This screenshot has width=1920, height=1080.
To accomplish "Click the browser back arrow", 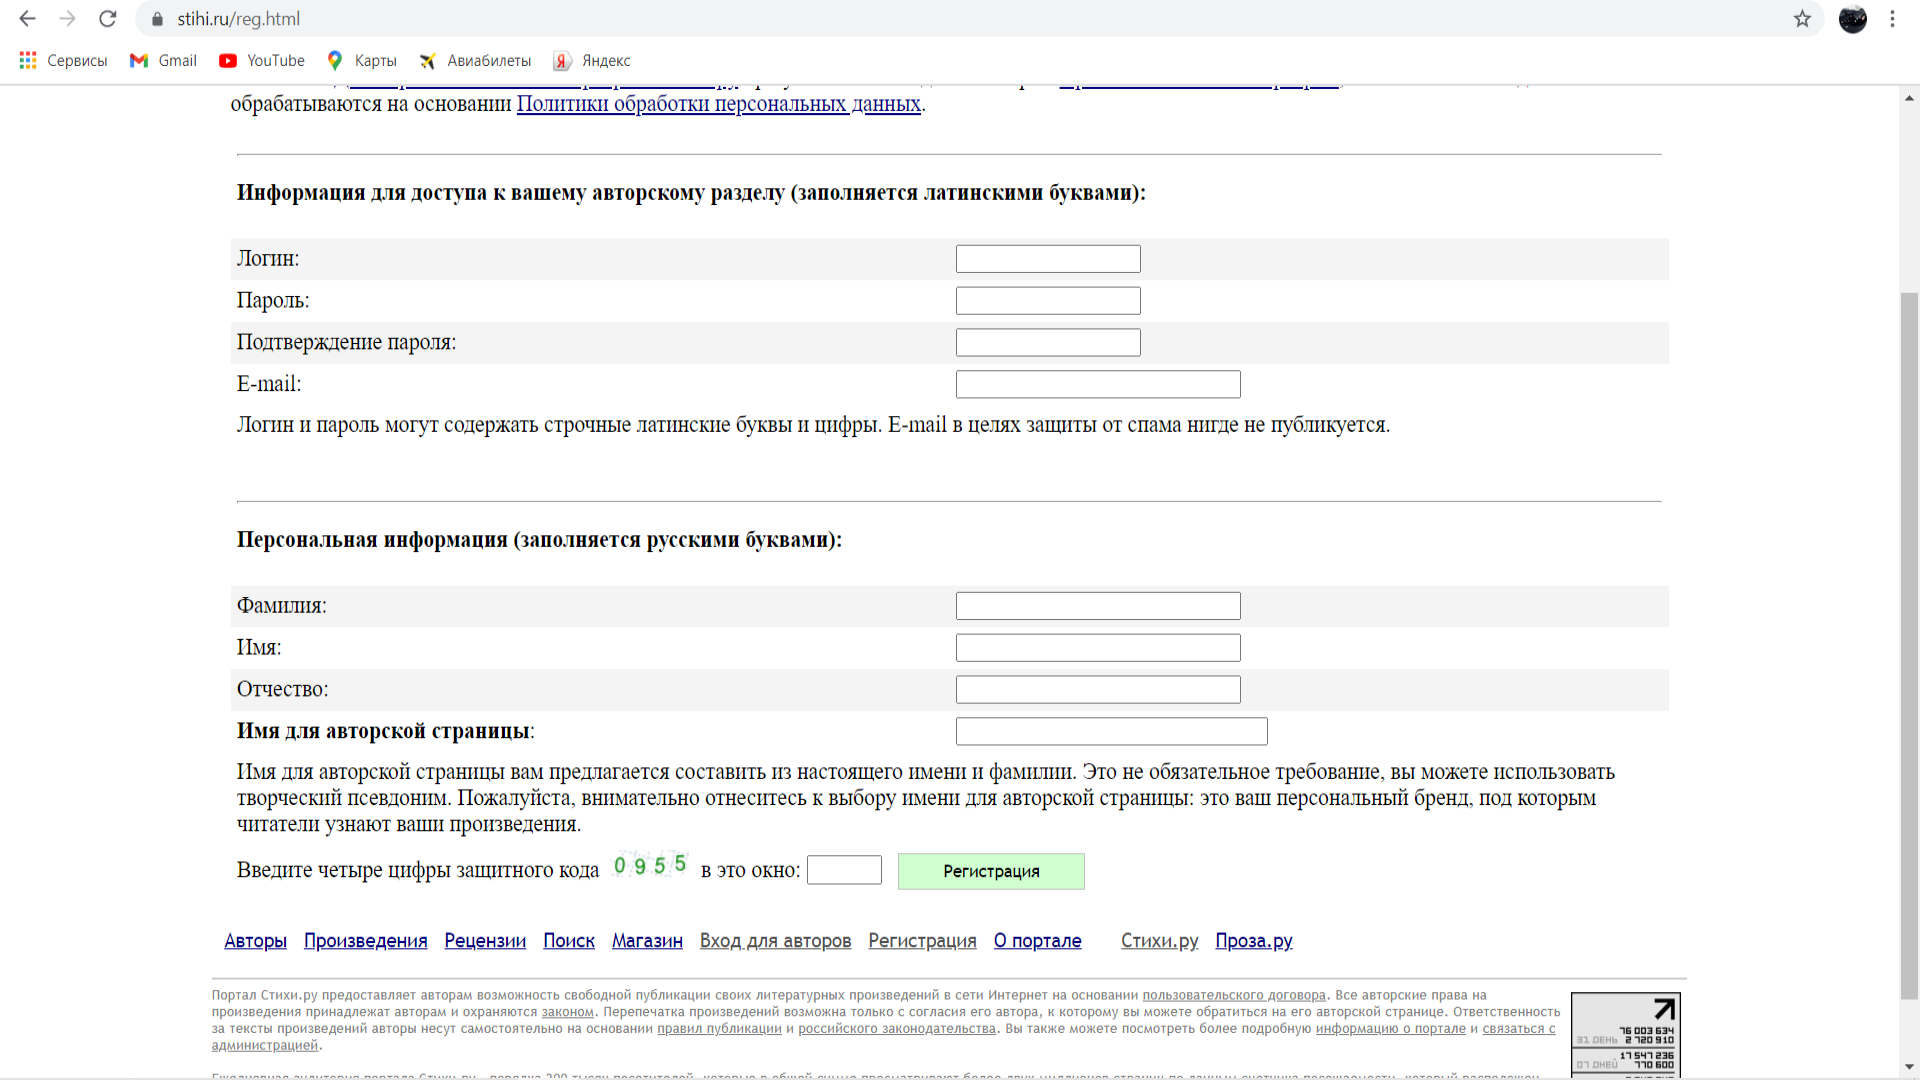I will pyautogui.click(x=27, y=19).
